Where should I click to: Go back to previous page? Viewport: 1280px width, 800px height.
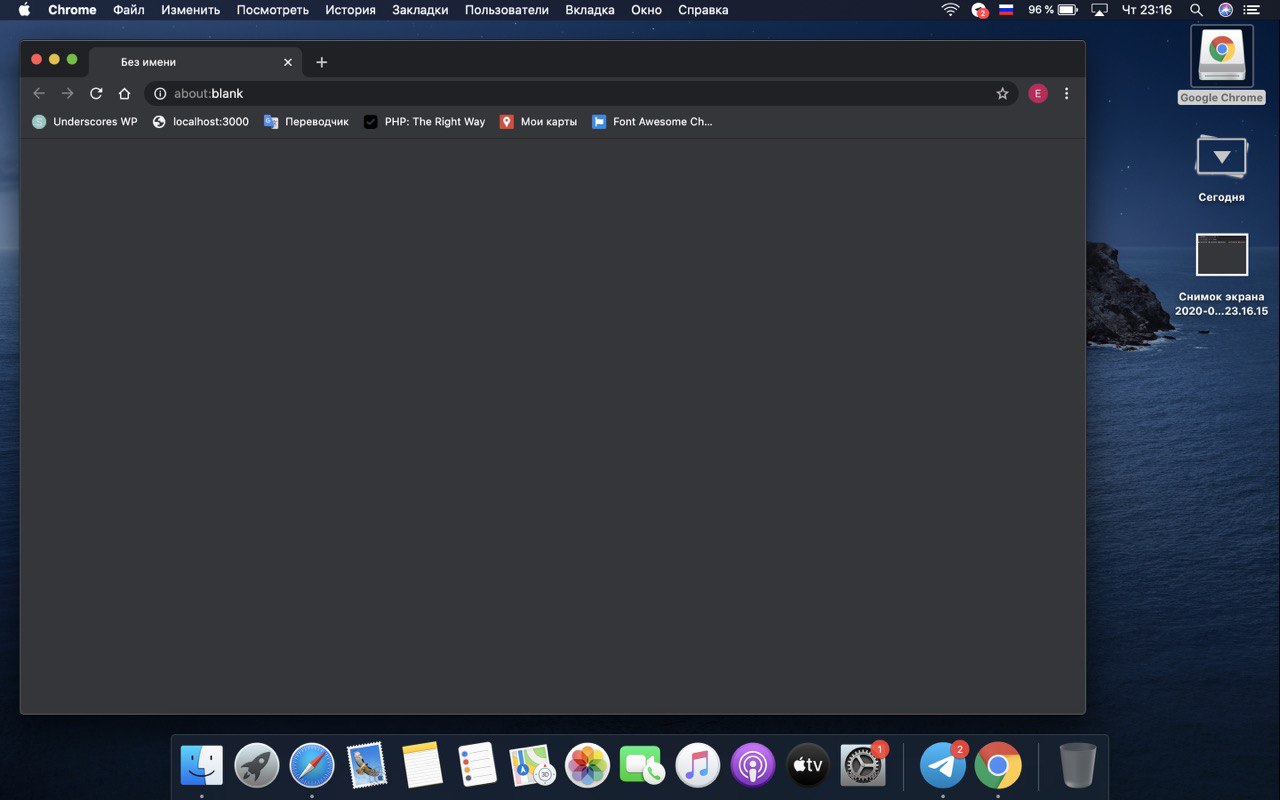click(39, 93)
